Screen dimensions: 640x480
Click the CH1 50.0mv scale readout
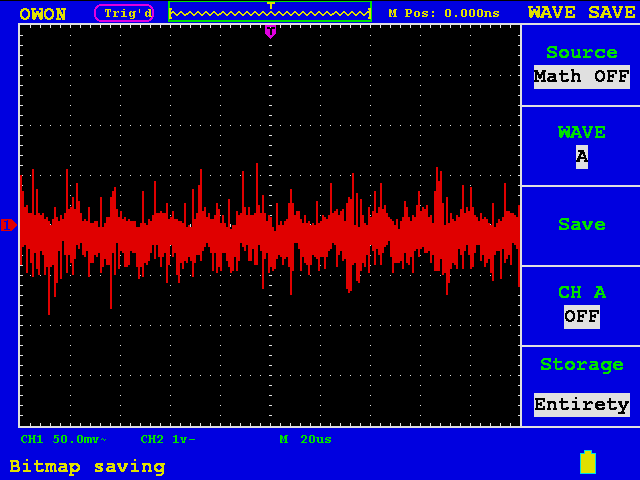pos(64,439)
